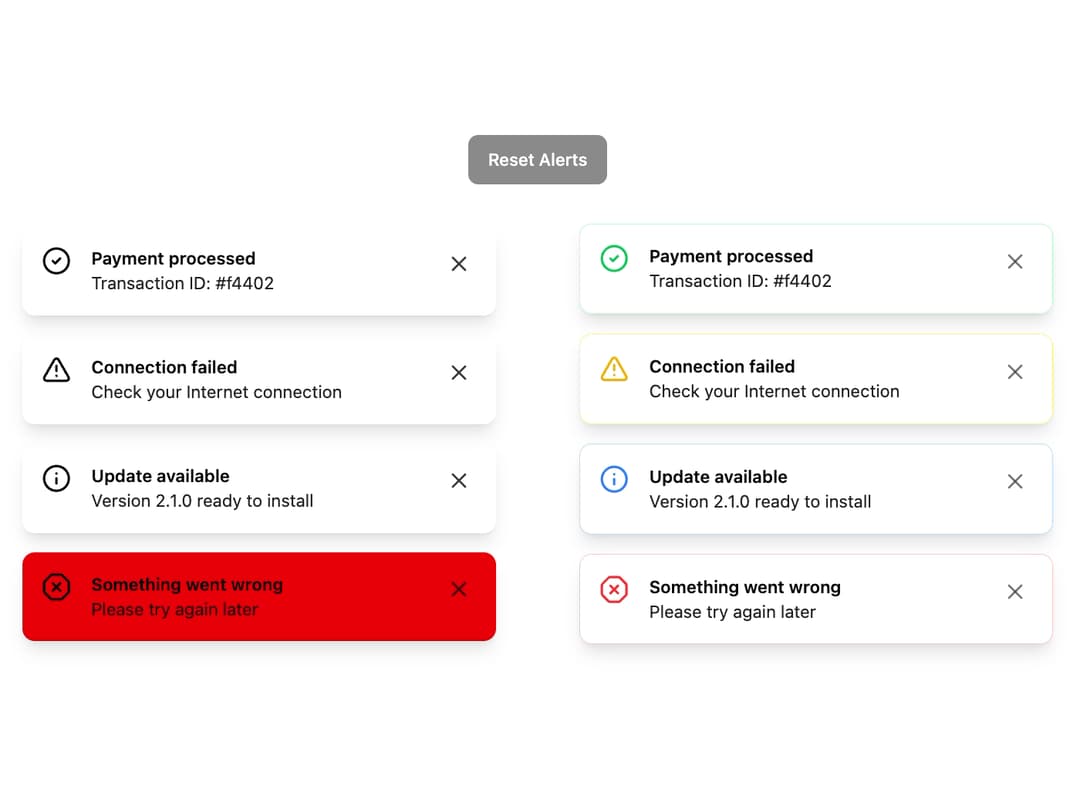1080x810 pixels.
Task: Click Version 2.1.0 ready to install in the blue-icon alert
Action: 760,502
